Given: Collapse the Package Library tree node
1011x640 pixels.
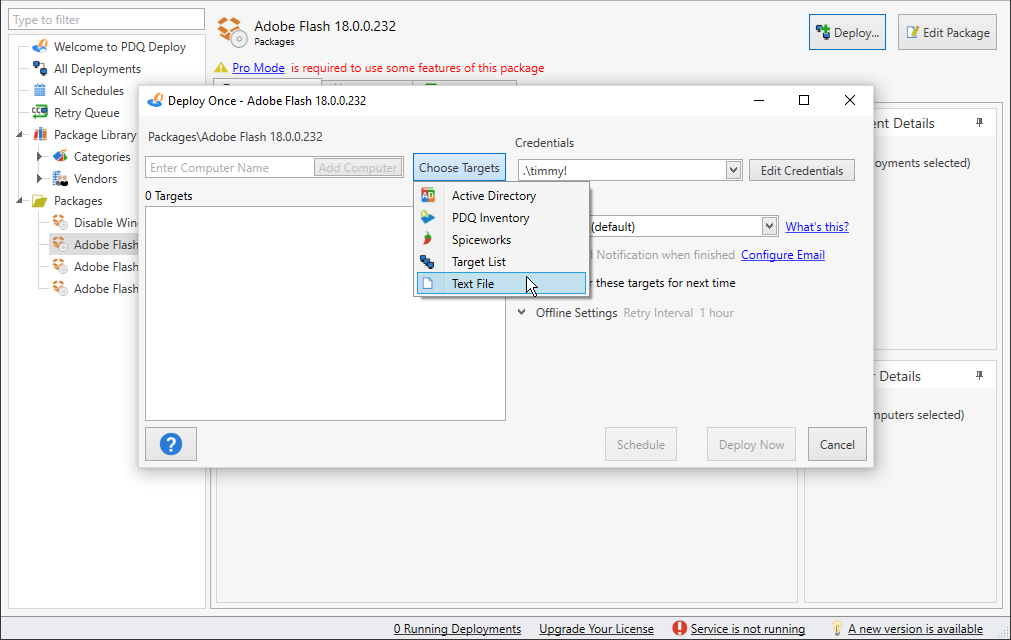Looking at the screenshot, I should click(x=19, y=134).
